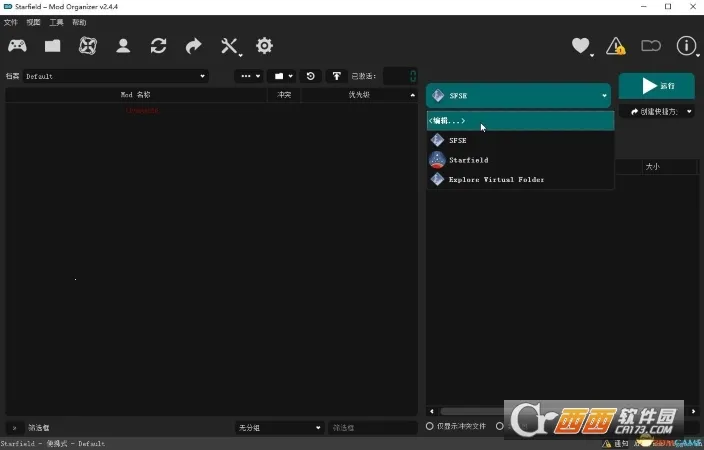Open the 视图 (View) menu
This screenshot has height=450, width=704.
click(x=33, y=22)
